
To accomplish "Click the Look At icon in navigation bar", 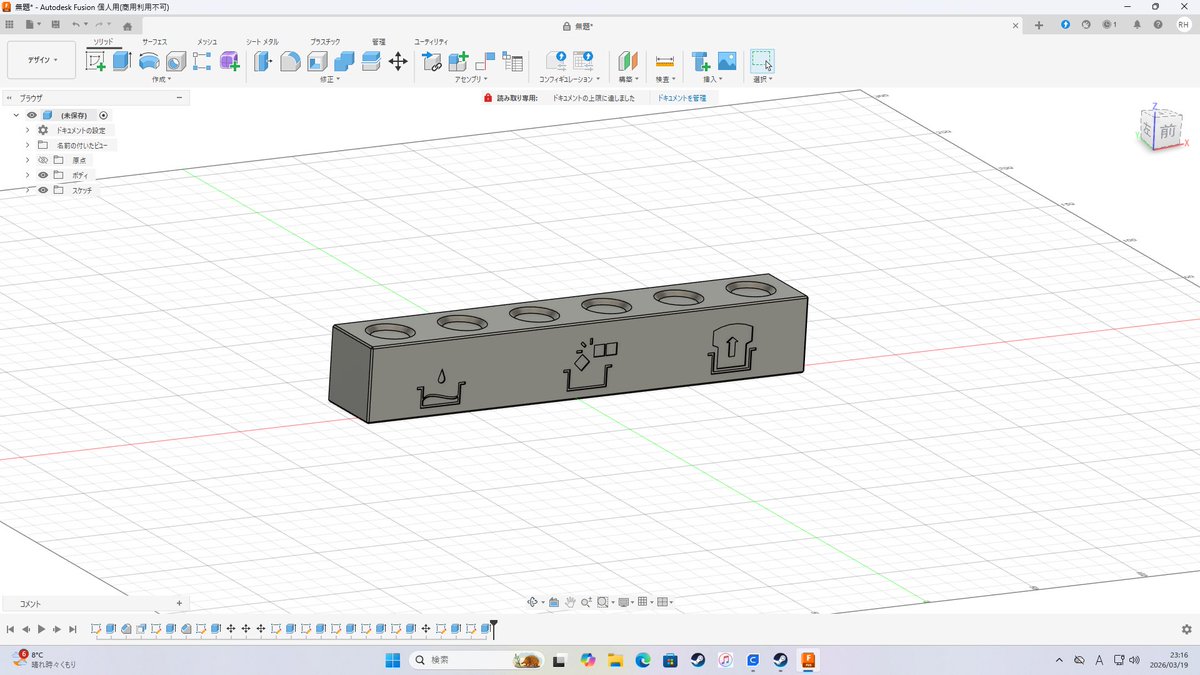I will pos(553,602).
